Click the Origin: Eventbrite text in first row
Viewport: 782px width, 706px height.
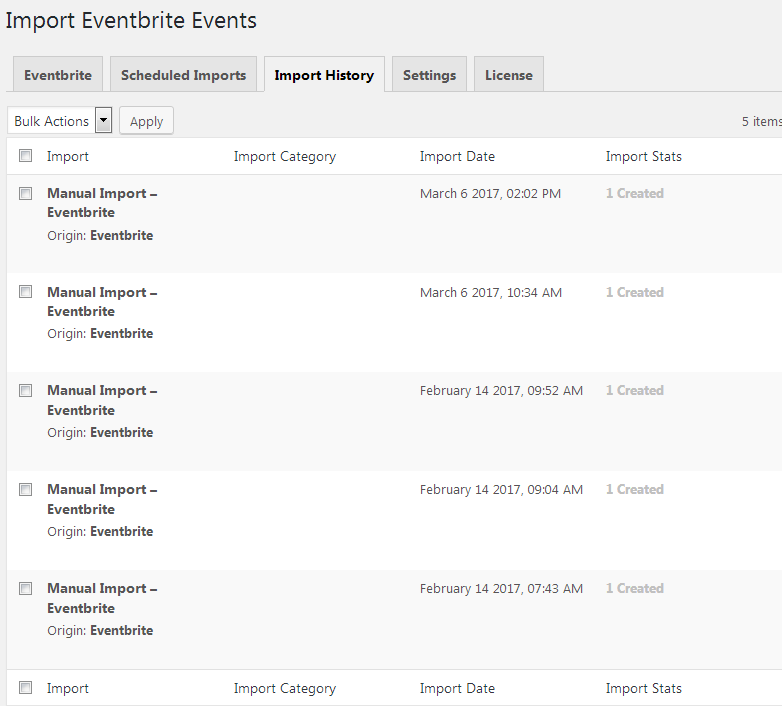[x=100, y=235]
